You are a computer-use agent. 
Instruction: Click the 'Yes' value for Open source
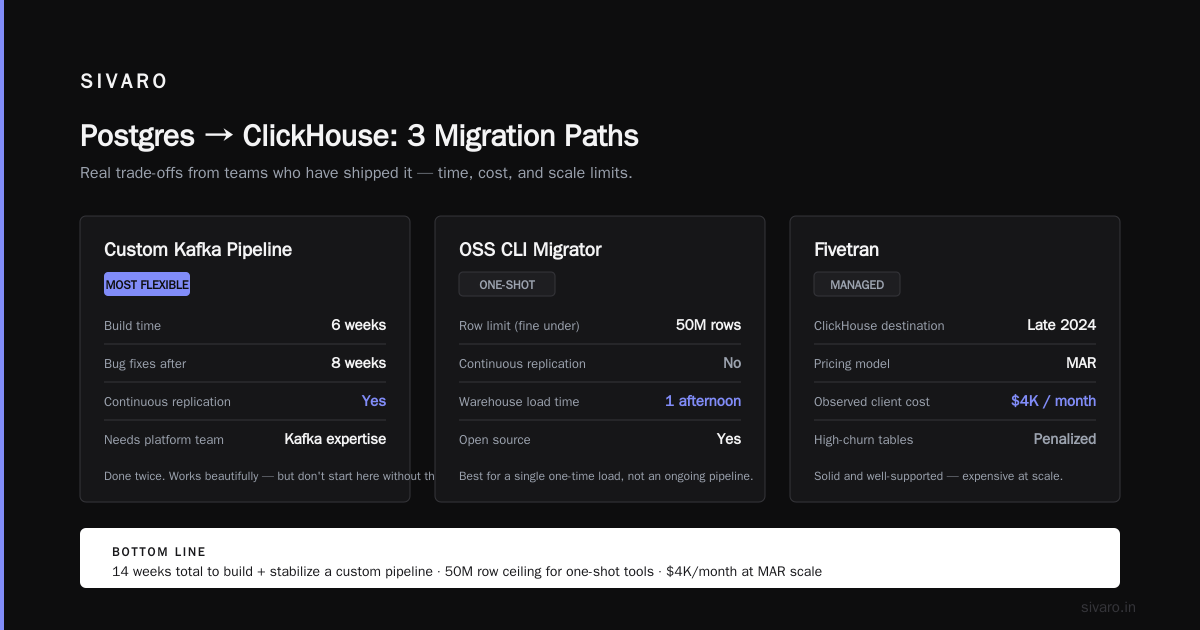coord(729,439)
